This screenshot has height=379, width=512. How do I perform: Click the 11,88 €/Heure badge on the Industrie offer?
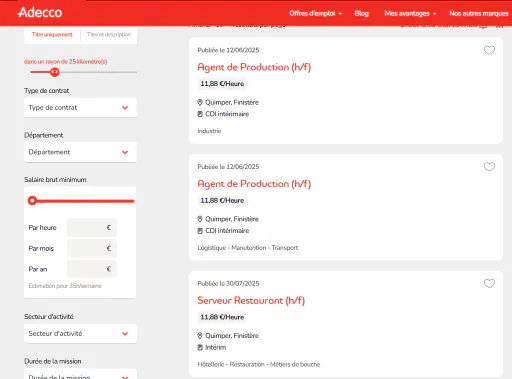tap(222, 84)
